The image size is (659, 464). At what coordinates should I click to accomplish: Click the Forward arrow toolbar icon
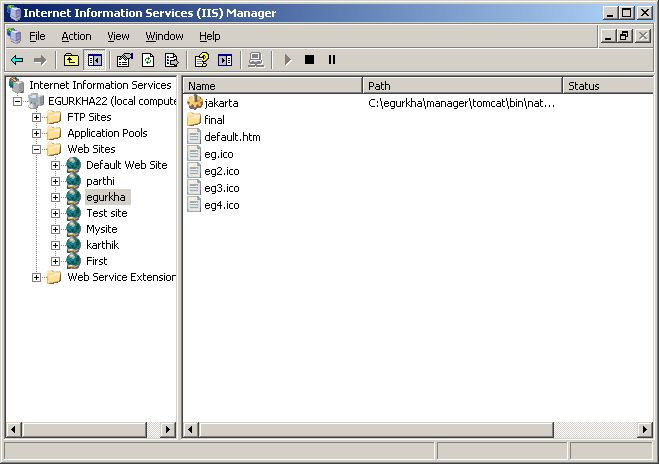point(40,60)
